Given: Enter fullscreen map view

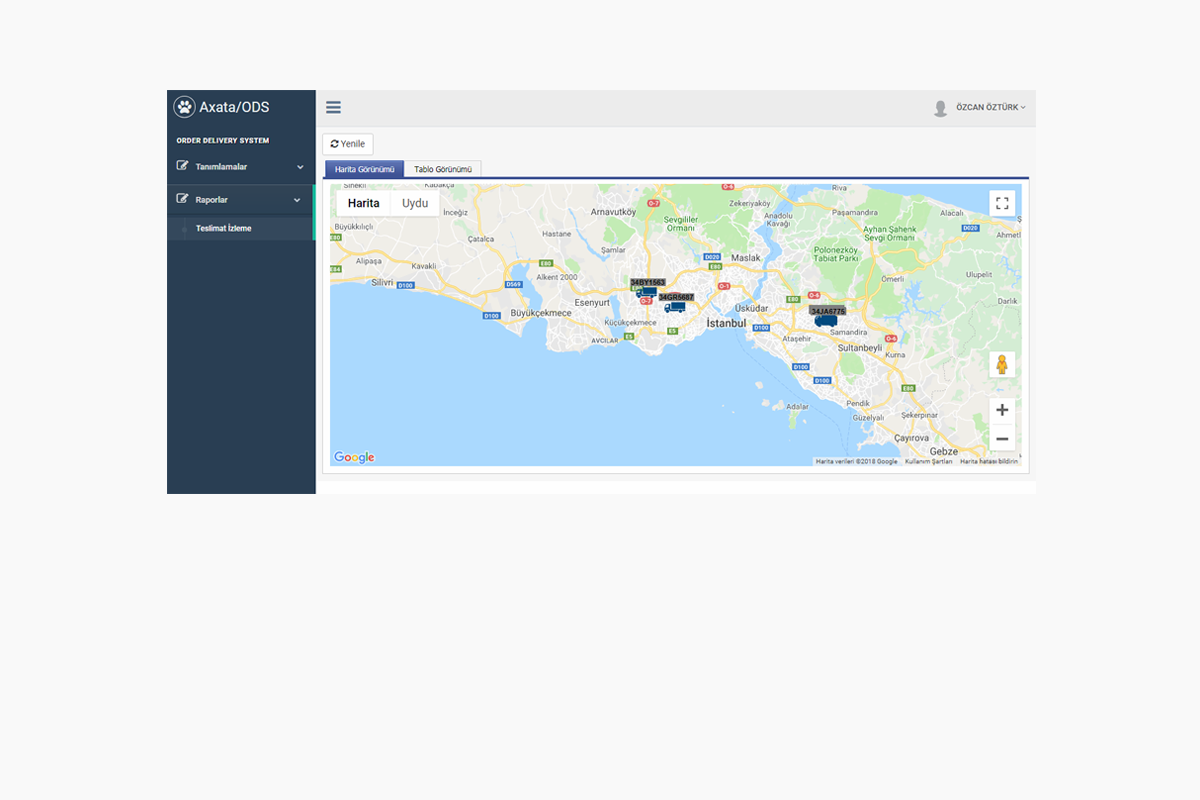Looking at the screenshot, I should [1002, 203].
